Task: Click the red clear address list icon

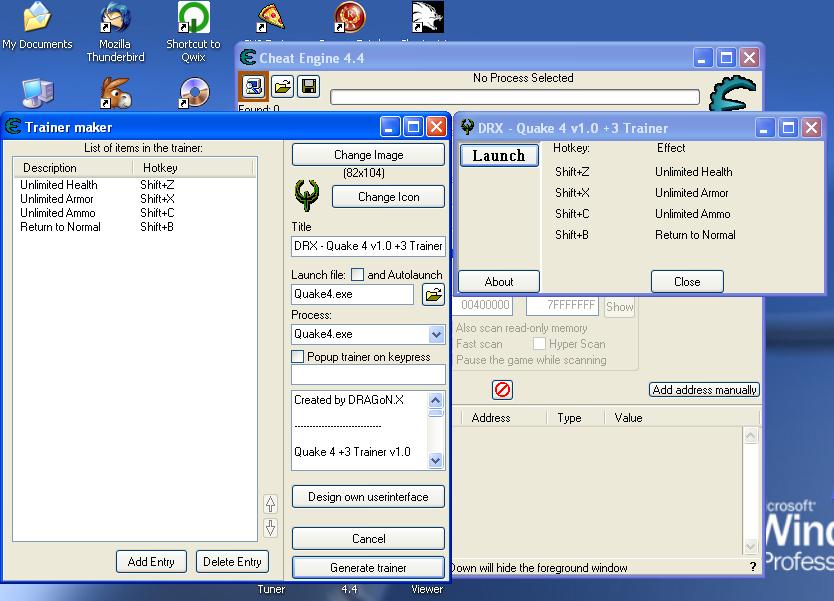Action: tap(502, 389)
